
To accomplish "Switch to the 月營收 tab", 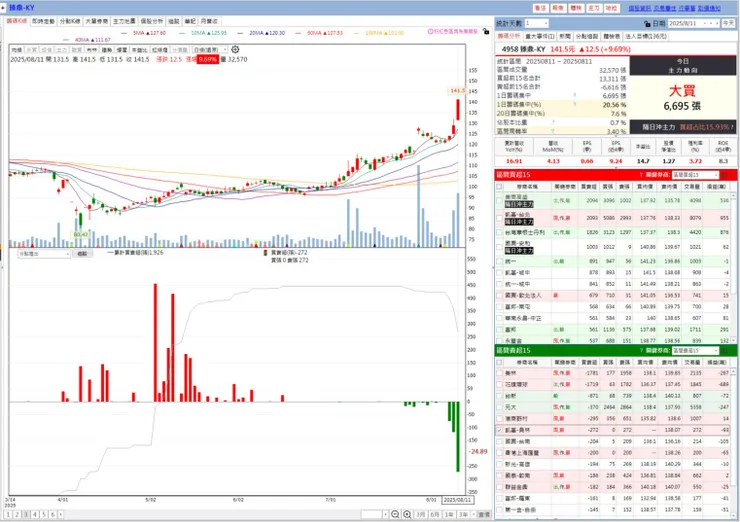I will point(209,21).
